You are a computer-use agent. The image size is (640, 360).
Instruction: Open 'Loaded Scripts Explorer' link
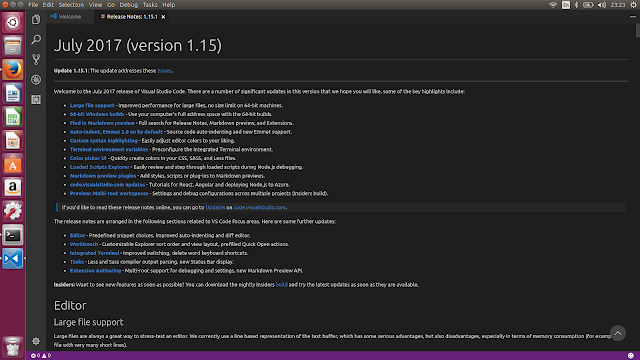tap(100, 167)
